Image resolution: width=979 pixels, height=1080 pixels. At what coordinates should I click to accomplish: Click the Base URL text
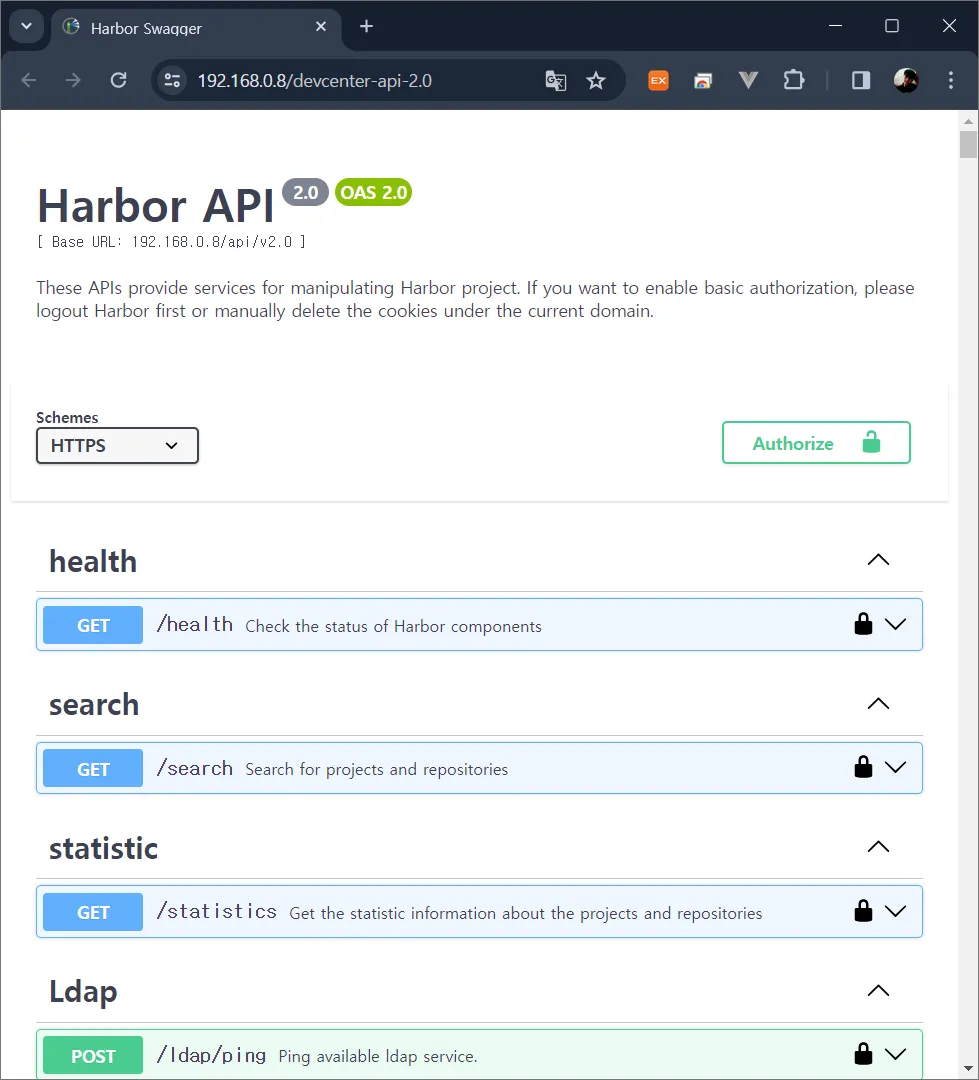pos(172,242)
